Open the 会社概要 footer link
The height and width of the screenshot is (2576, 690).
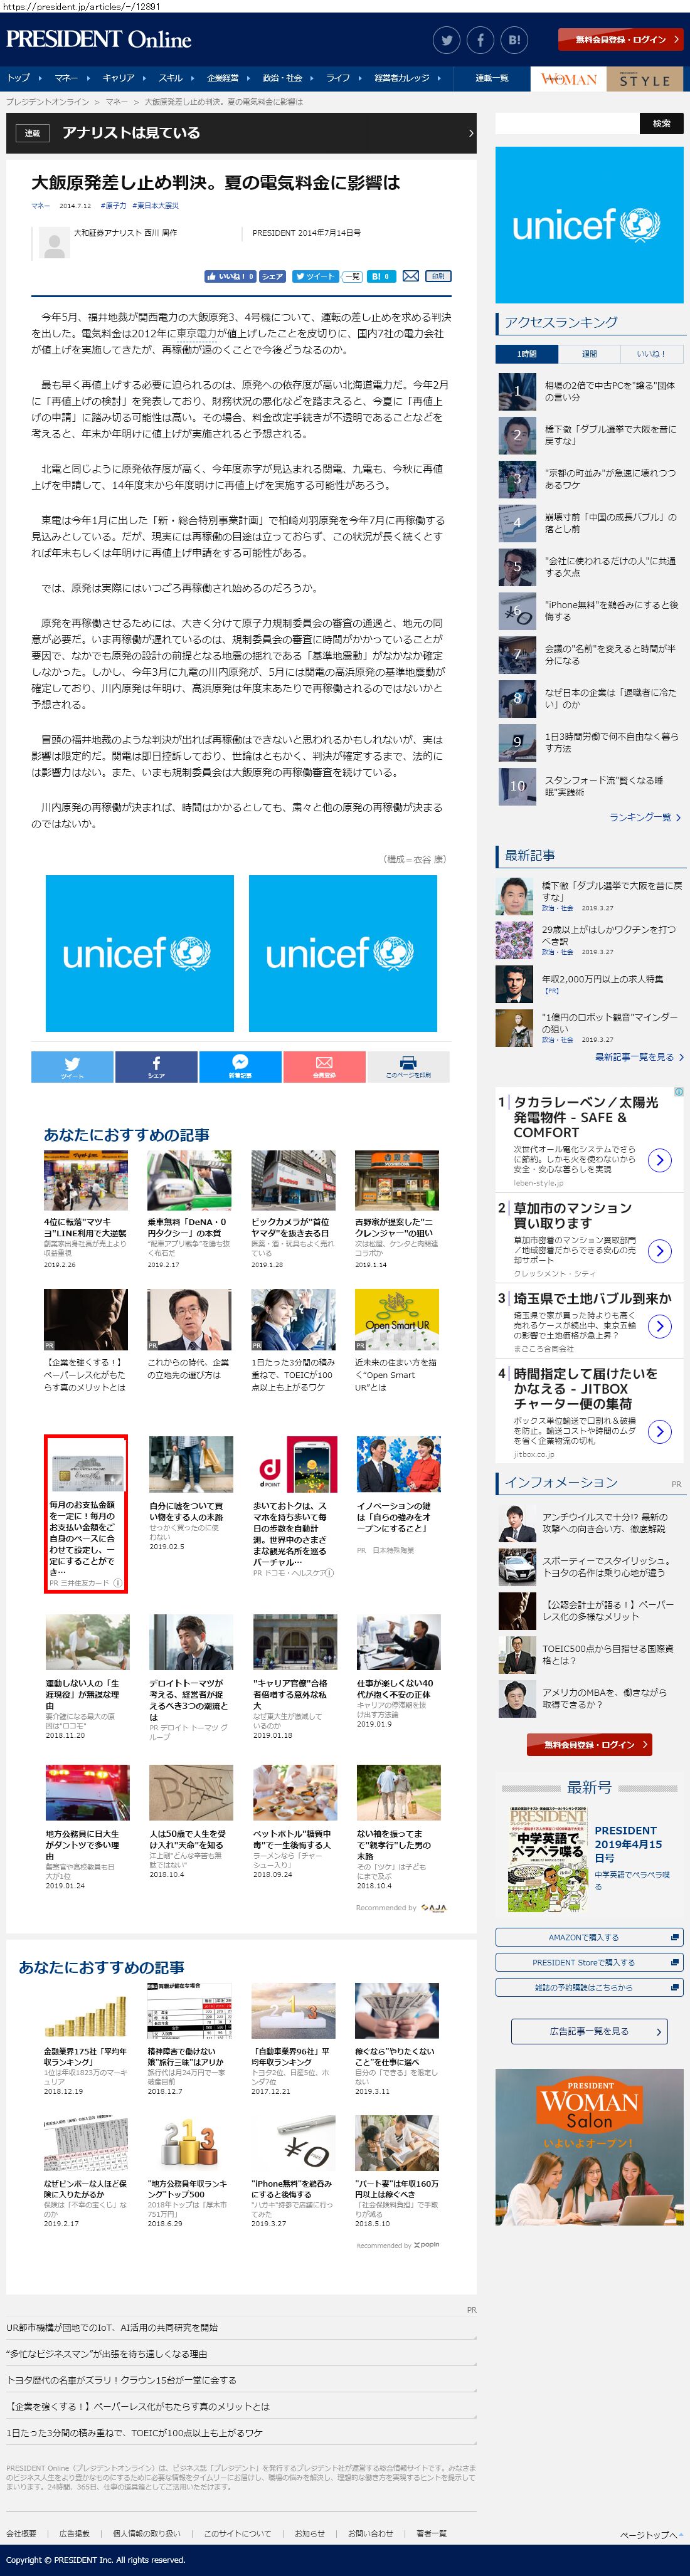[21, 2533]
